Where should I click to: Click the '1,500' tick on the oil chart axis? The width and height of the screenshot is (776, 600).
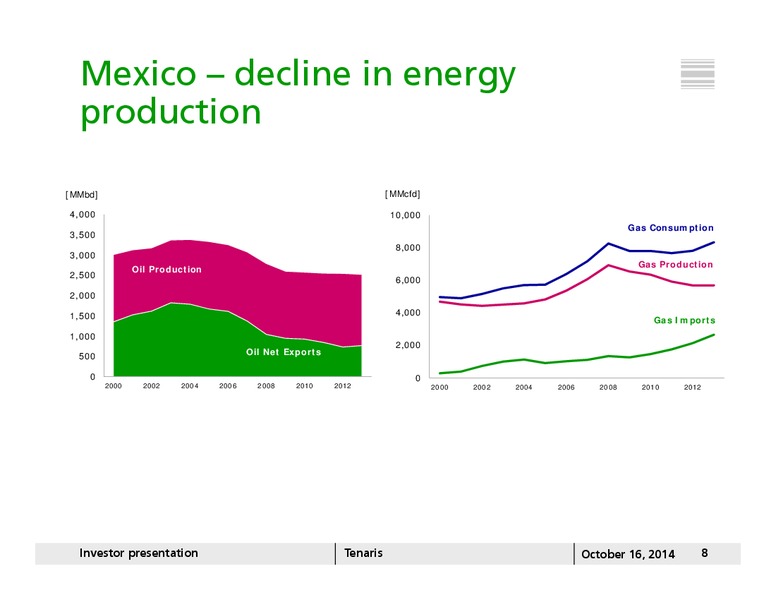point(83,316)
